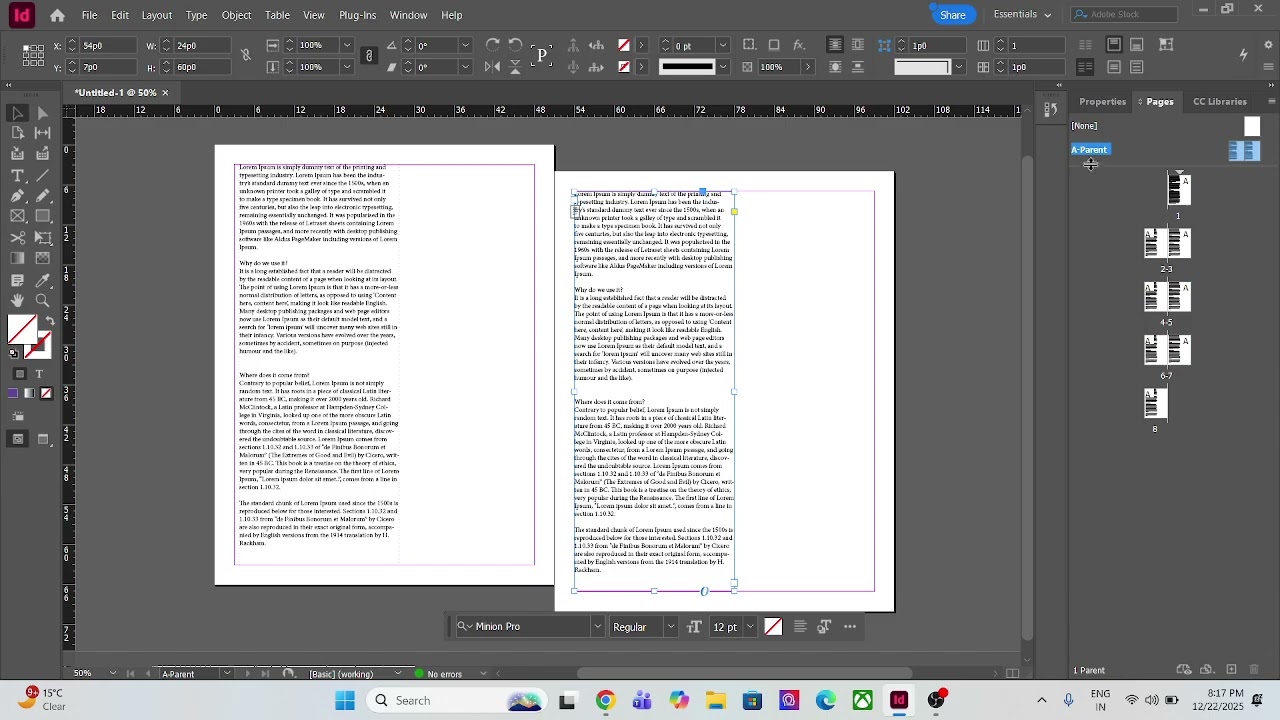Screen dimensions: 1280x720
Task: Select the Gradient Swatch tool
Action: (17, 259)
